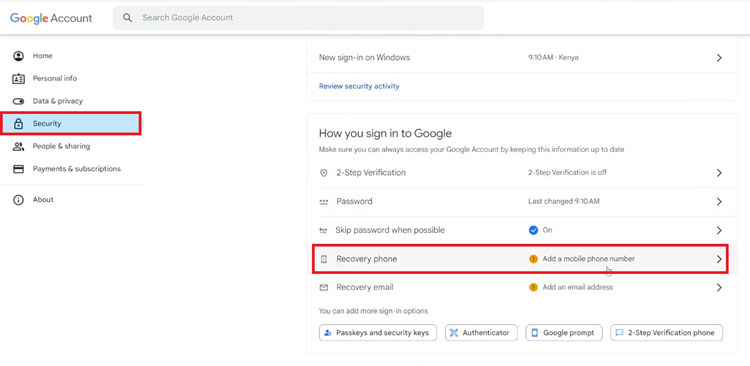Add Passkeys and security keys option
This screenshot has height=366, width=750.
click(378, 333)
